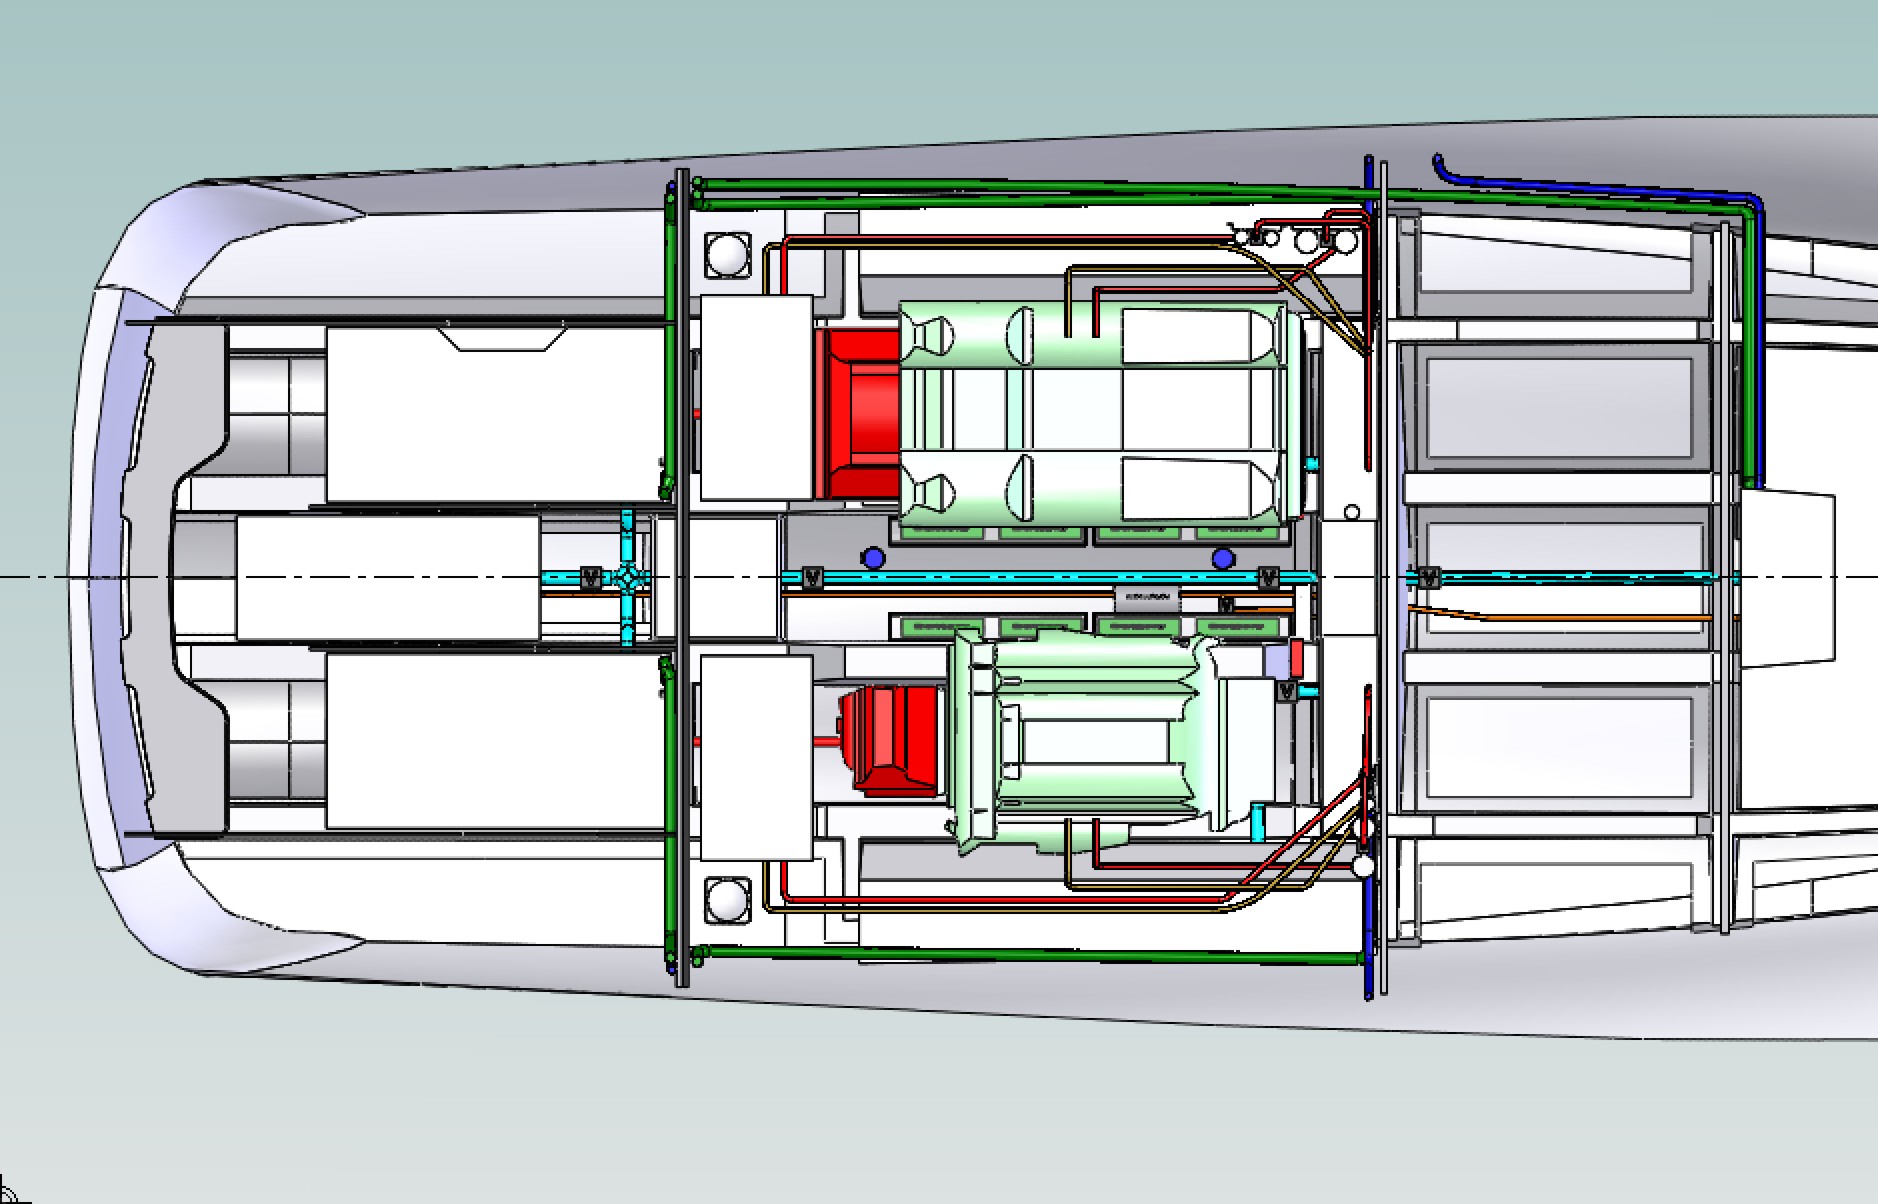Select the bottom green perimeter pipe

1030,955
